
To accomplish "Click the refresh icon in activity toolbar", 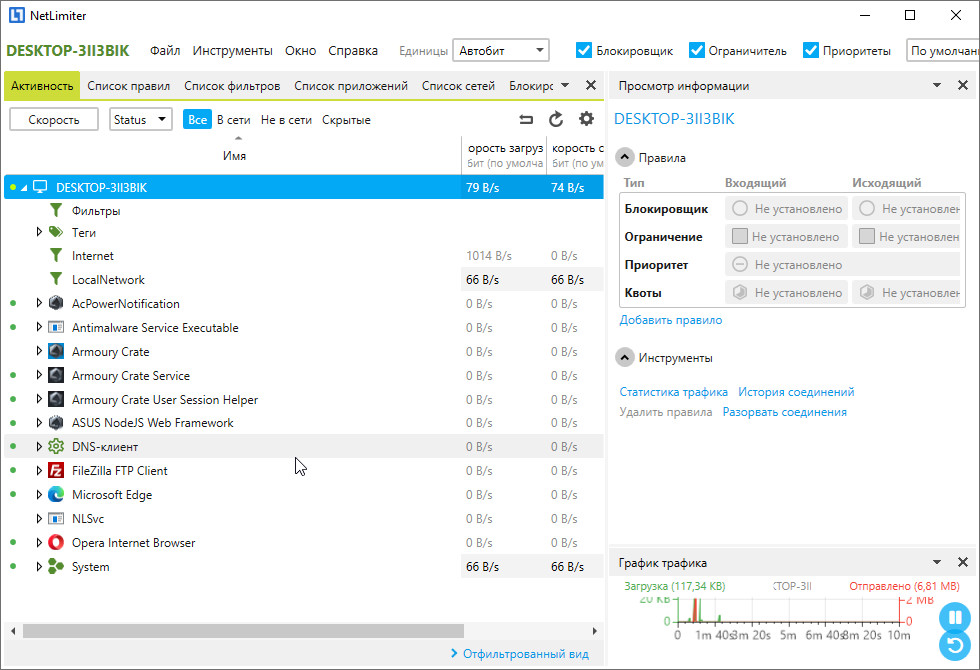I will [556, 120].
